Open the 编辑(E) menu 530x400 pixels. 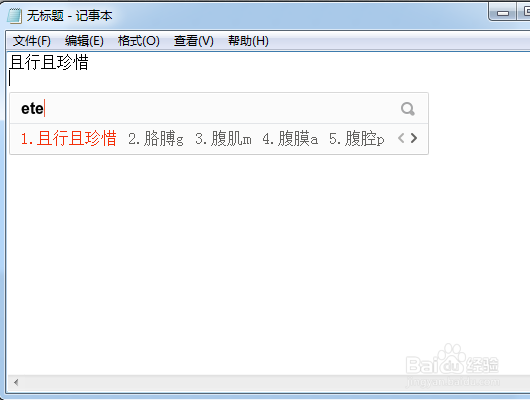click(x=84, y=41)
